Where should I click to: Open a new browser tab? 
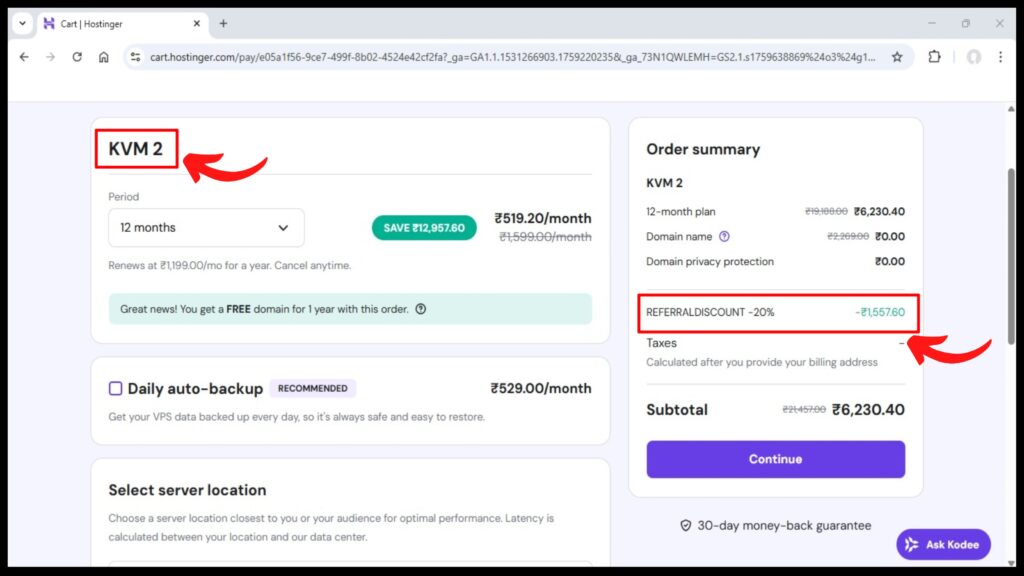point(223,23)
